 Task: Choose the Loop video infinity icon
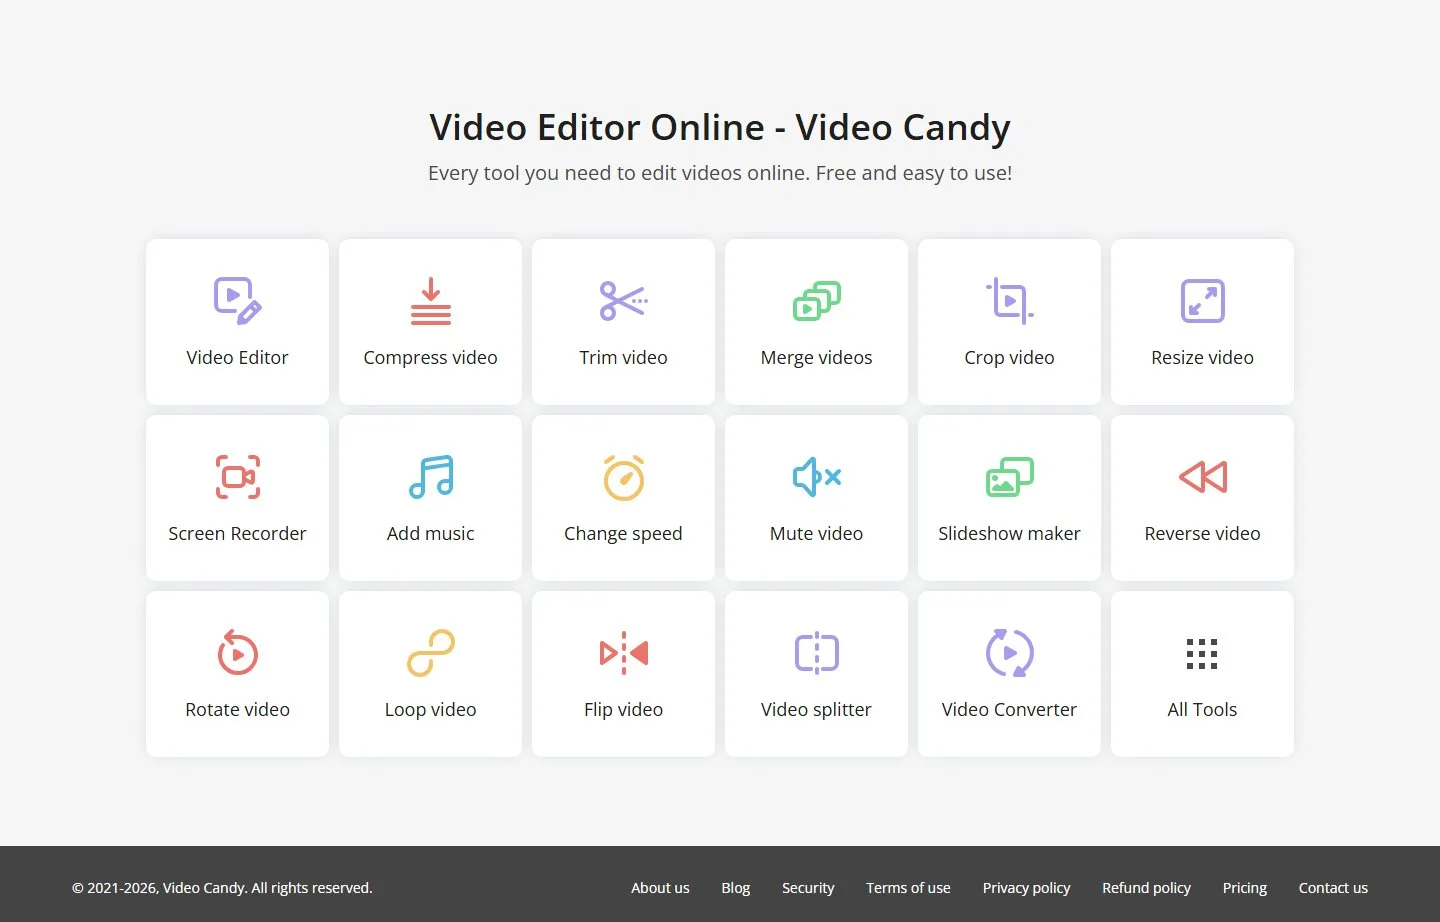[431, 653]
